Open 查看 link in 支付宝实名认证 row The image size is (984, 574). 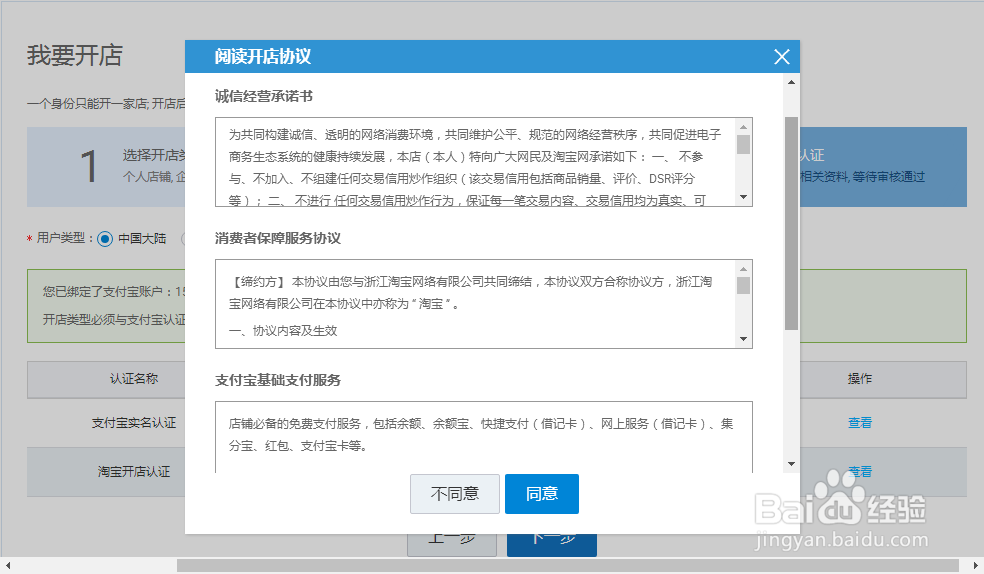click(x=860, y=423)
